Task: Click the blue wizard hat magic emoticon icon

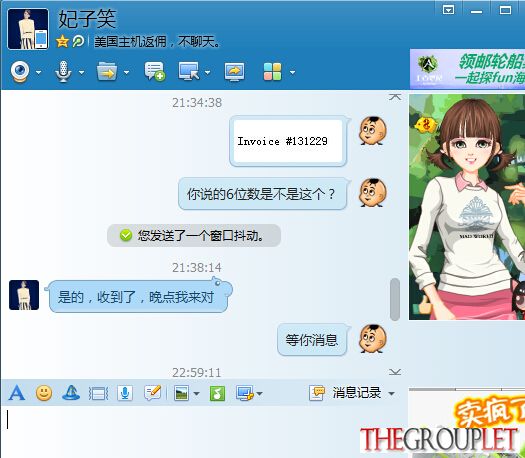Action: [x=71, y=393]
